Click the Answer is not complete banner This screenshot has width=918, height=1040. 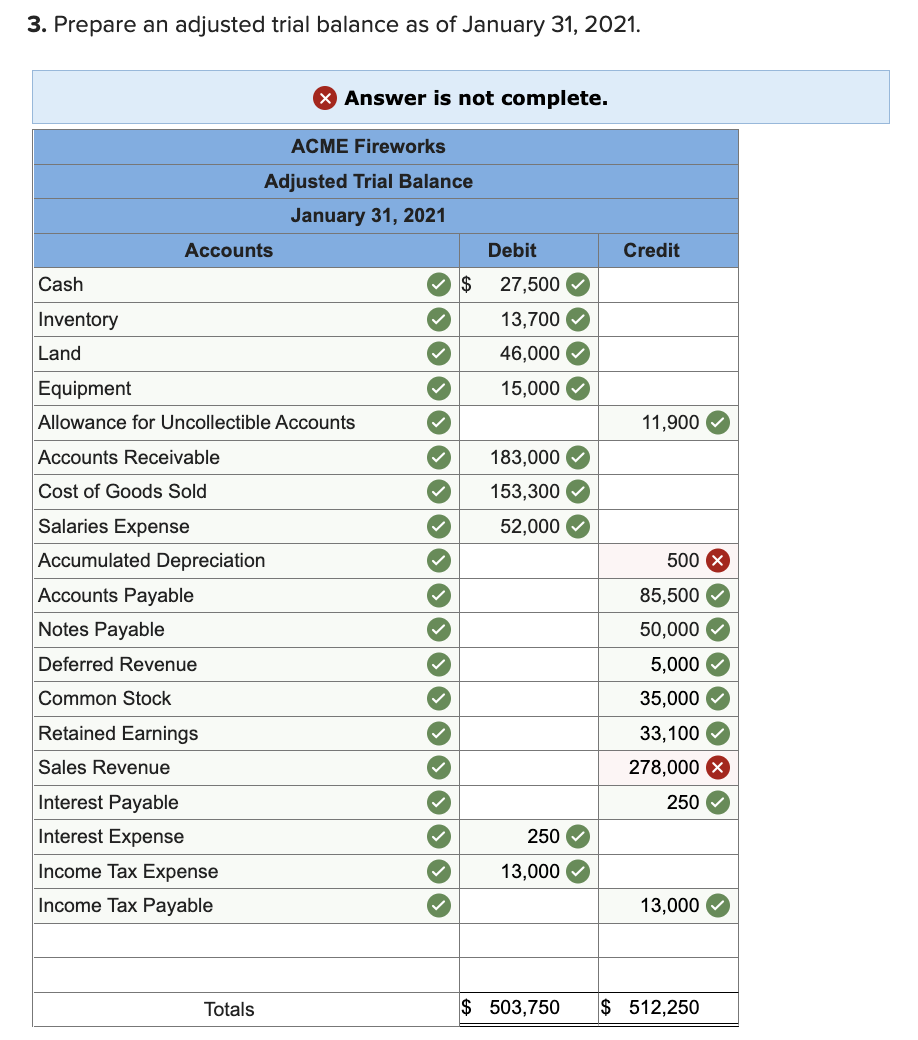click(459, 98)
